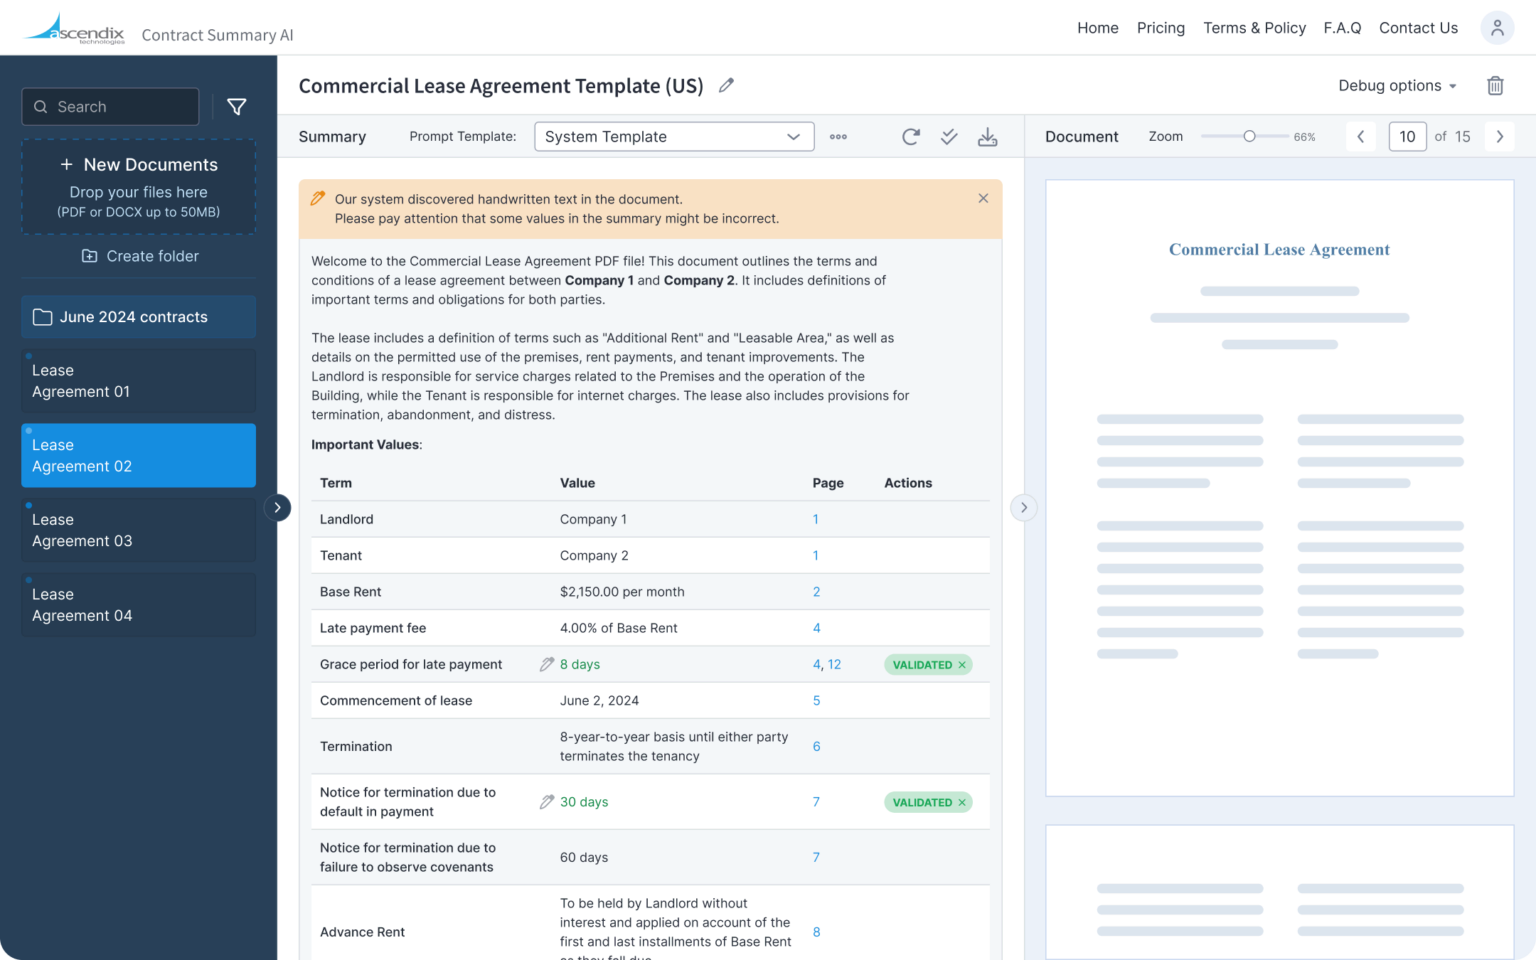This screenshot has width=1536, height=960.
Task: Edit the document title with pencil icon
Action: point(726,86)
